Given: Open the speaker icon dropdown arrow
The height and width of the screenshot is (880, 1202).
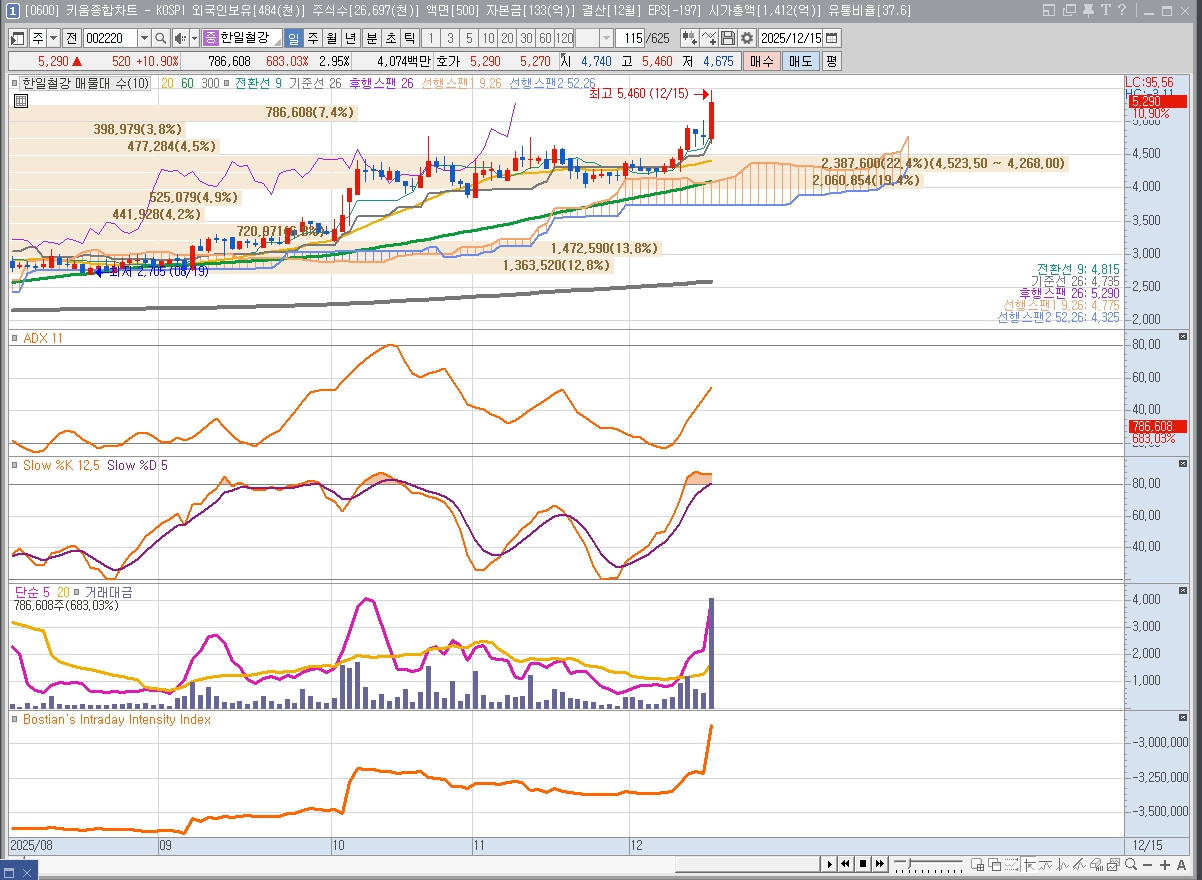Looking at the screenshot, I should tap(194, 38).
